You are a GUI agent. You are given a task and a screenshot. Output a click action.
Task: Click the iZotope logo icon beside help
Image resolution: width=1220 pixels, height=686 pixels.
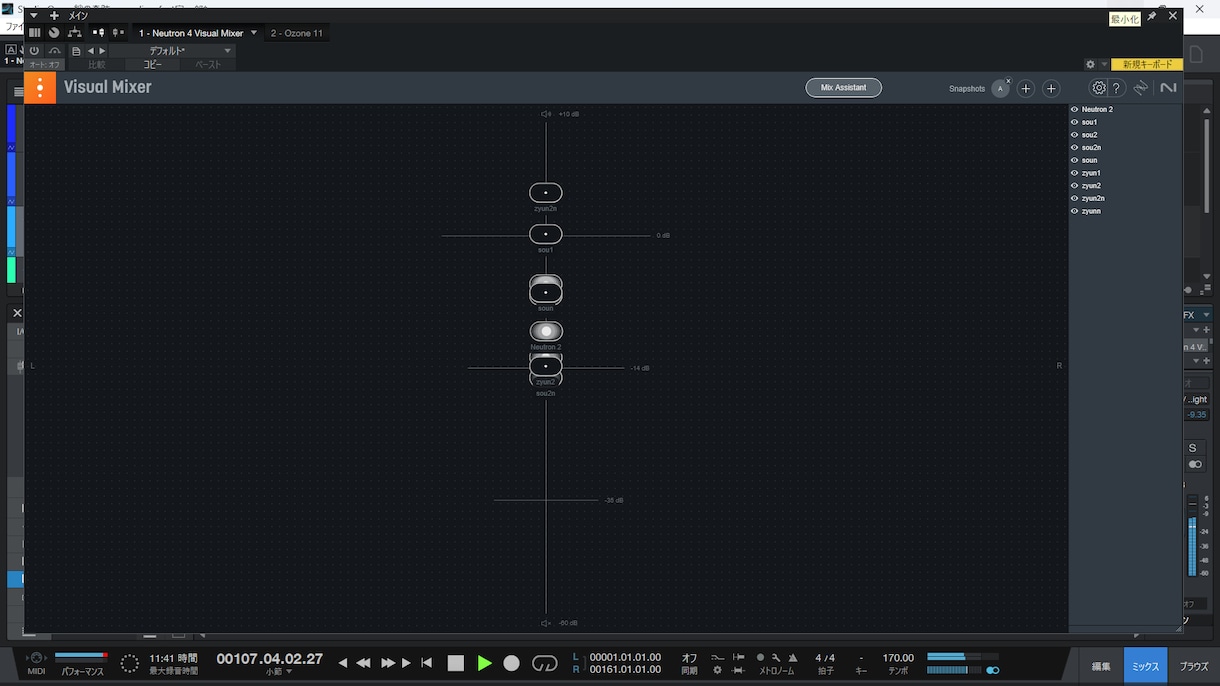pos(1141,88)
